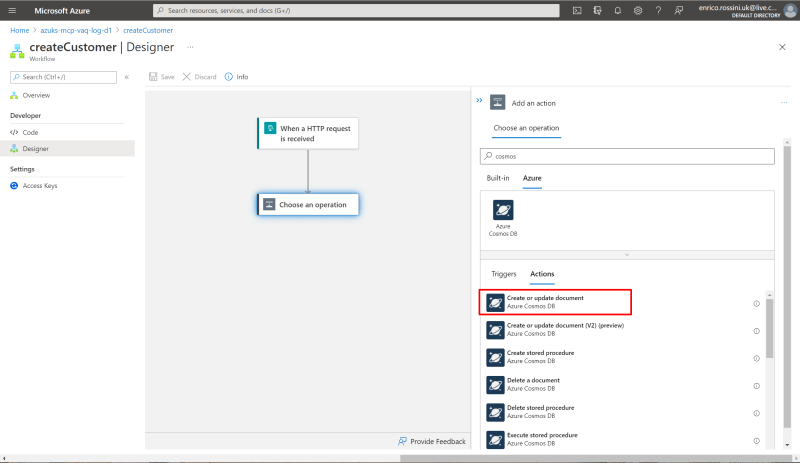Switch to the Built-in tab
The height and width of the screenshot is (463, 800).
pyautogui.click(x=497, y=178)
